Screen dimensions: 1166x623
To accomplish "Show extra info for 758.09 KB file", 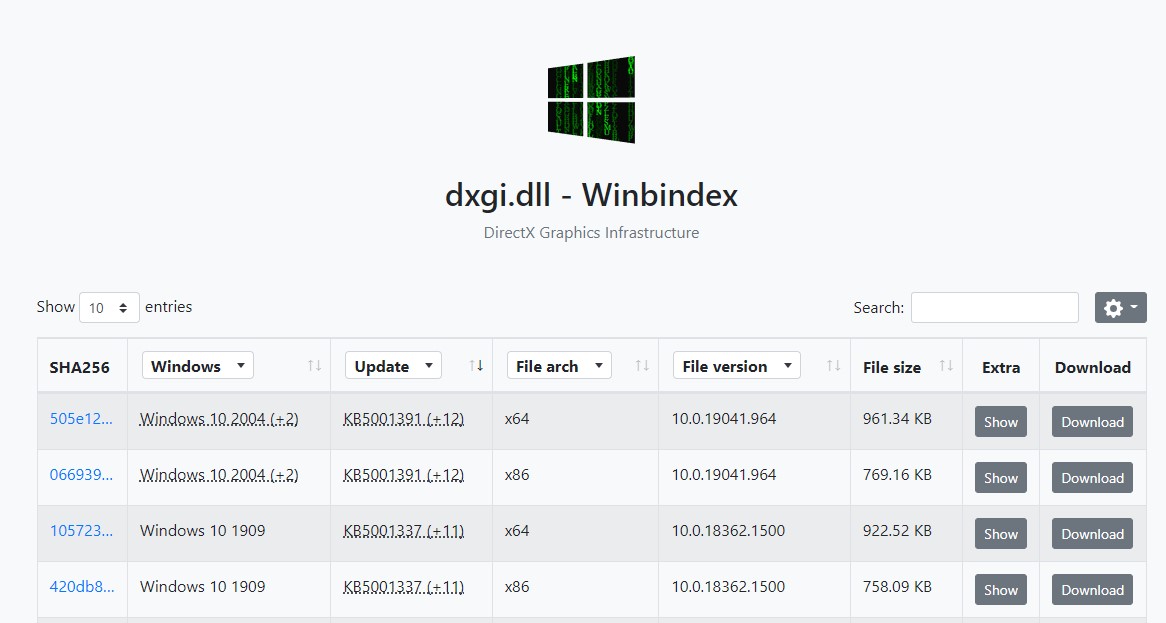I will [x=1000, y=590].
